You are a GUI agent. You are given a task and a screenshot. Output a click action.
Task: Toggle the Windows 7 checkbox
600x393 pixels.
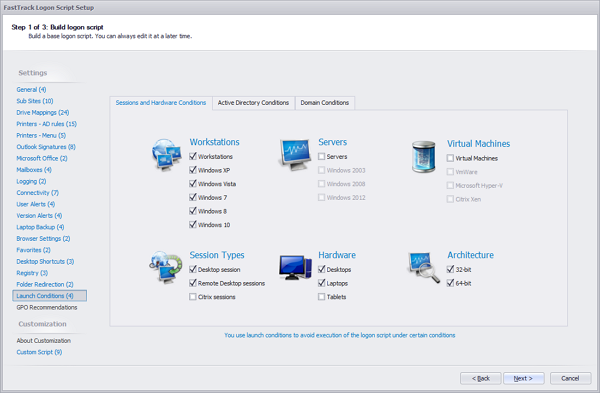193,197
